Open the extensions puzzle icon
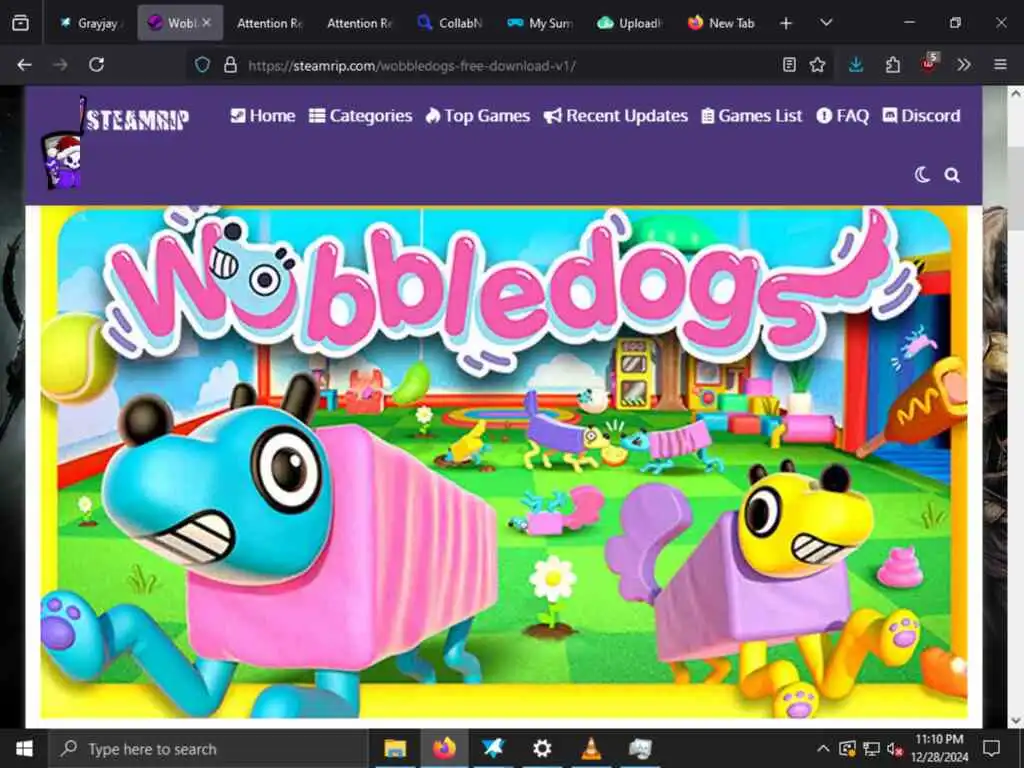The height and width of the screenshot is (768, 1024). [x=893, y=65]
